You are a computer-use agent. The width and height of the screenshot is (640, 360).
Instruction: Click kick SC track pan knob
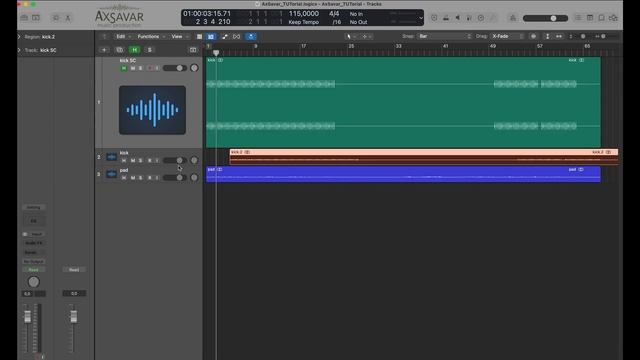pos(194,68)
